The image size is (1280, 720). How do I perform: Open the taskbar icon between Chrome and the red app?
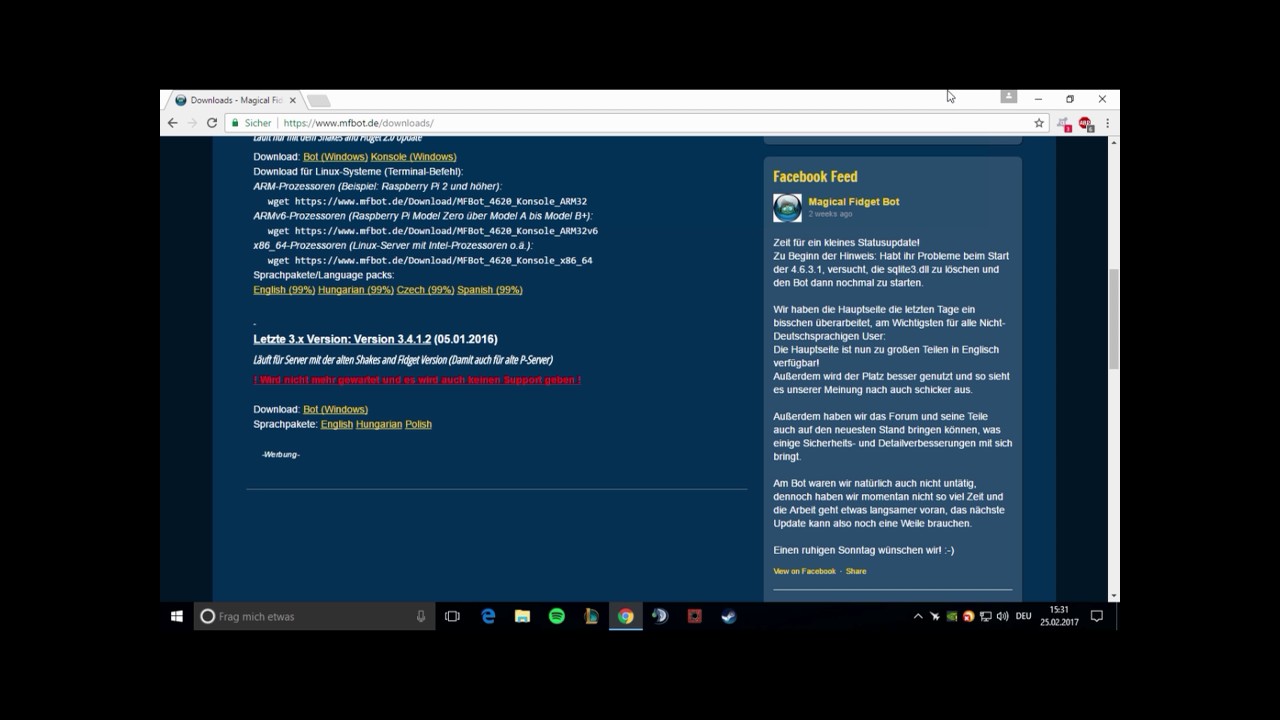[x=660, y=616]
